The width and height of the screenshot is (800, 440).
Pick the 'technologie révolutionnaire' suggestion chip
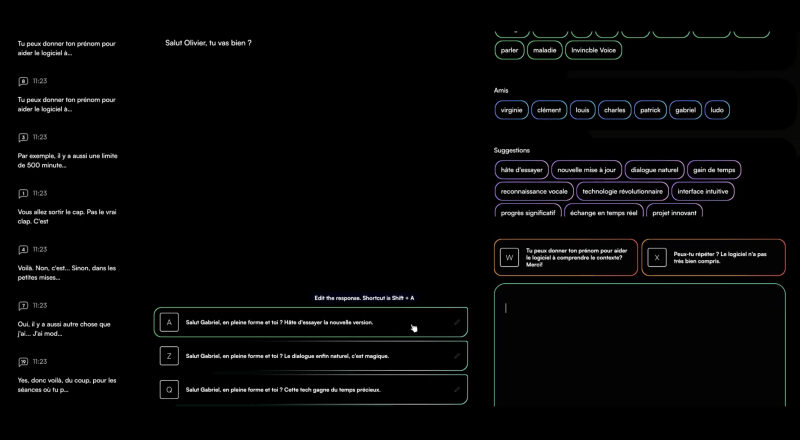pos(622,191)
